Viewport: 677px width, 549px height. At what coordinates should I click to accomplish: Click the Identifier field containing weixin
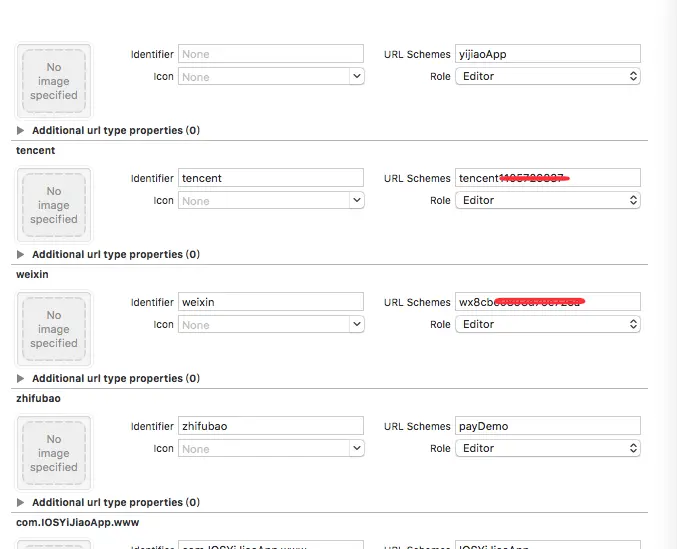click(x=271, y=302)
